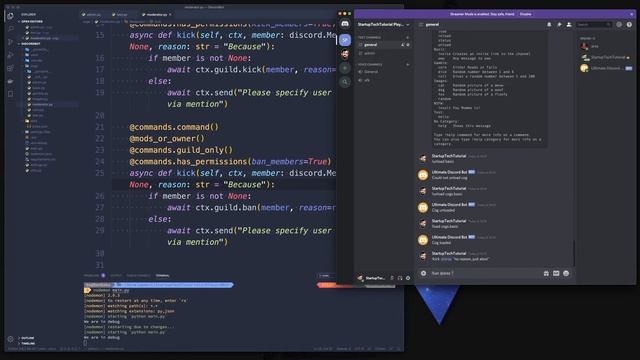The height and width of the screenshot is (360, 640).
Task: Edit the general channel settings cog
Action: tap(408, 45)
